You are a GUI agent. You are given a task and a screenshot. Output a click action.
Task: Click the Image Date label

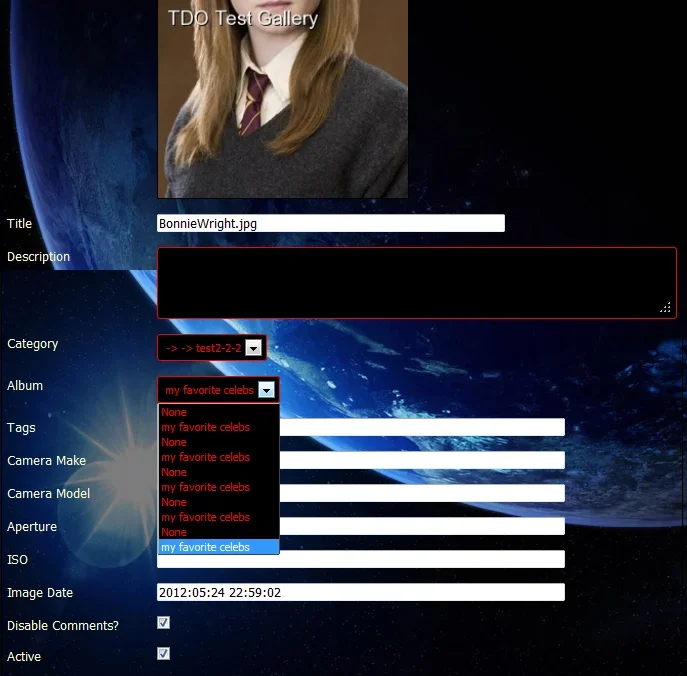click(40, 593)
